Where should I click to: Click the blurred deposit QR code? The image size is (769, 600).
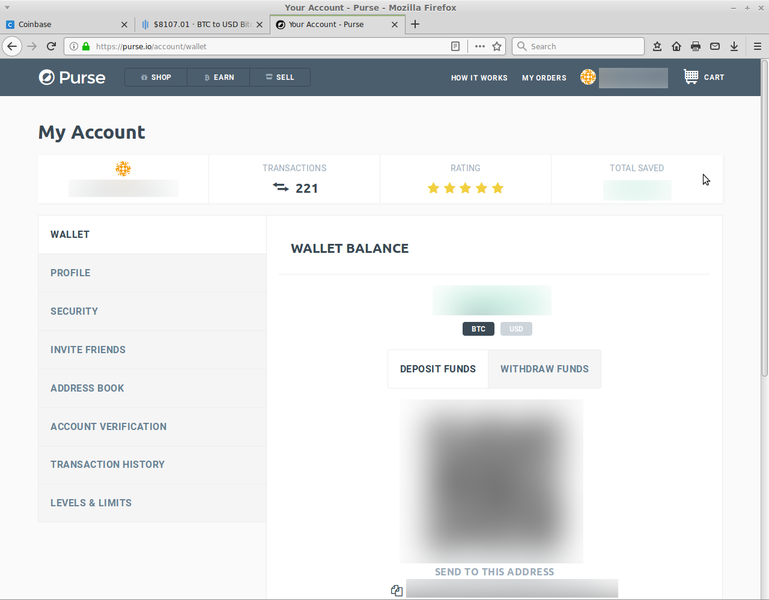pyautogui.click(x=491, y=481)
